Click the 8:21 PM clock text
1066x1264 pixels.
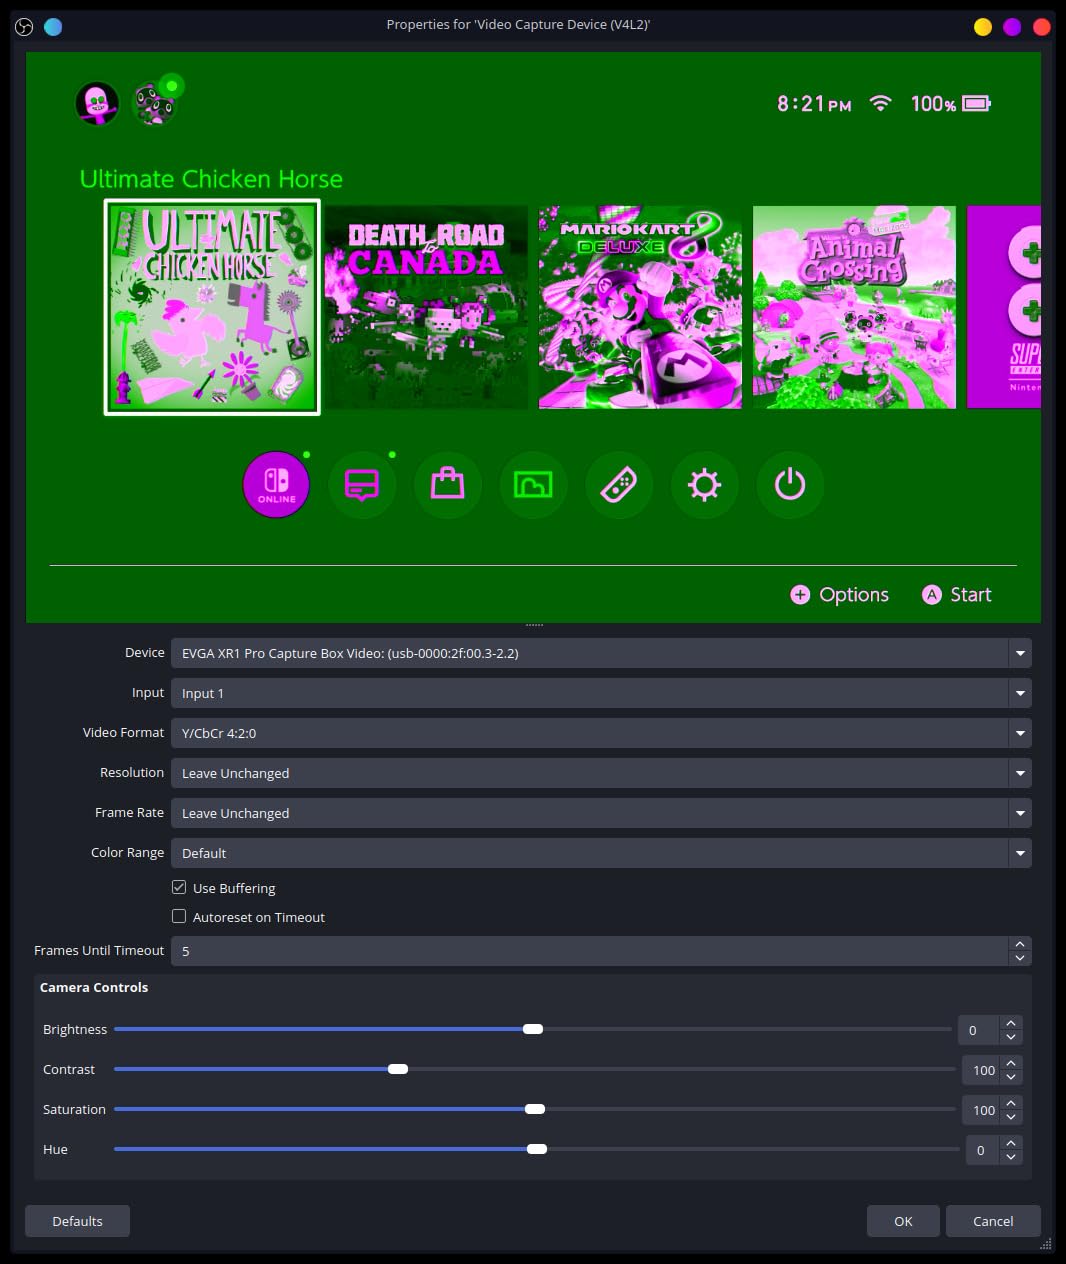(x=814, y=103)
